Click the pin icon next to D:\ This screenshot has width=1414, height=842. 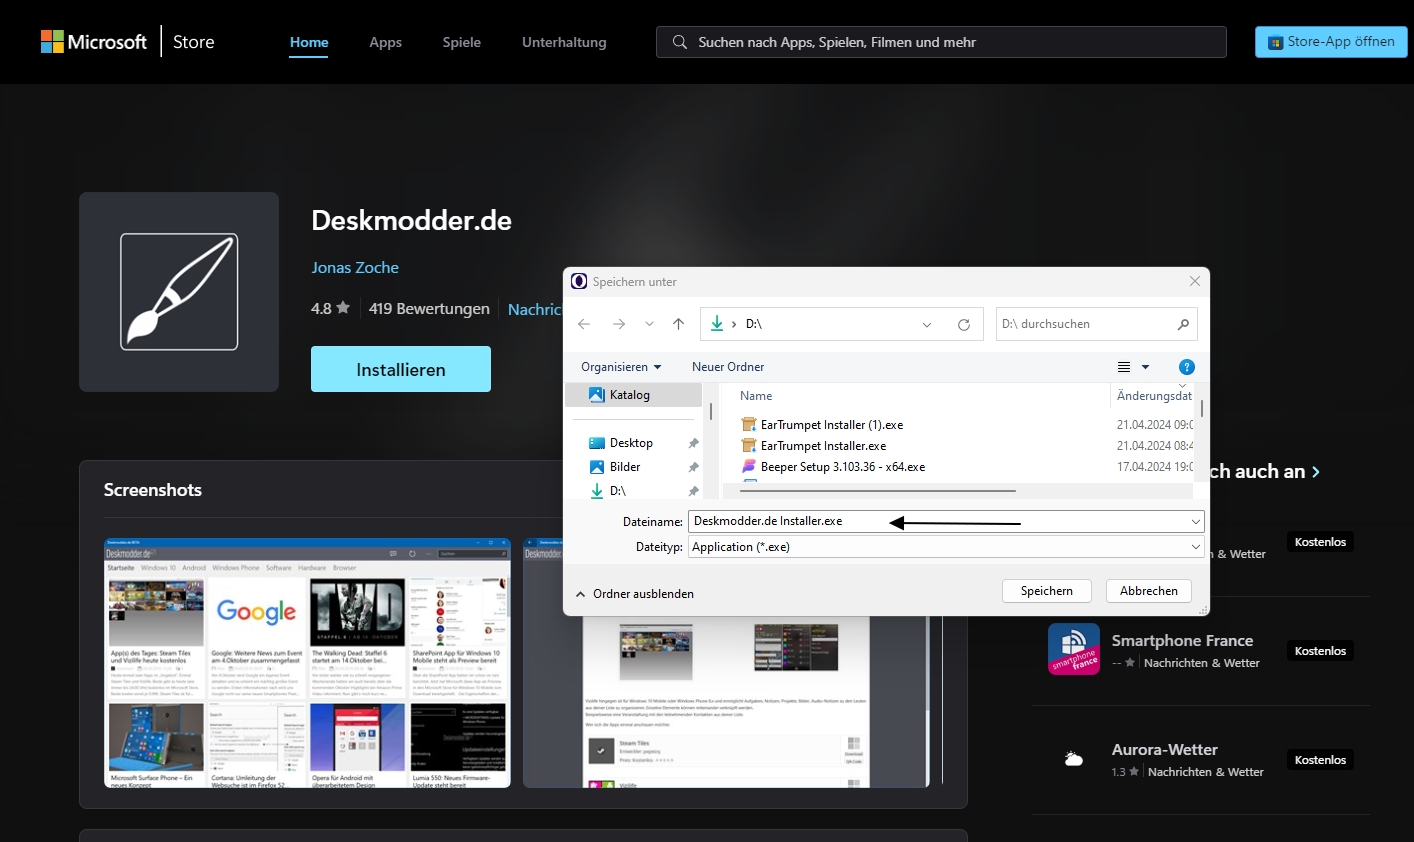[x=693, y=491]
